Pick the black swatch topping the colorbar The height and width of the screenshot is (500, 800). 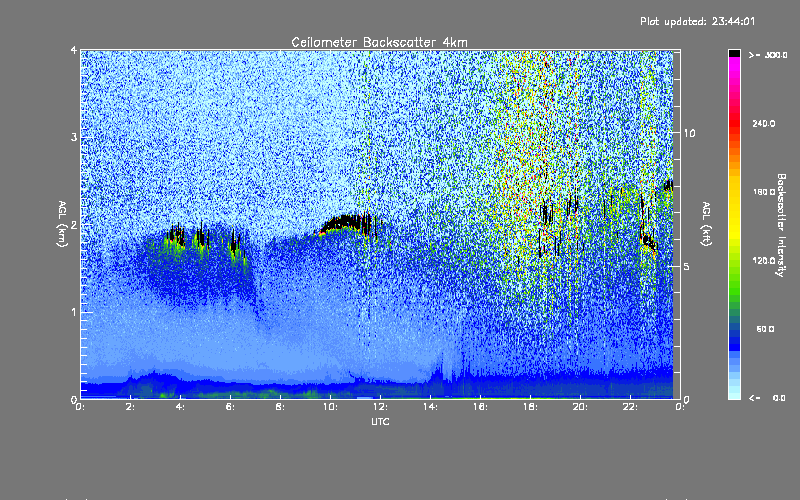click(x=734, y=53)
